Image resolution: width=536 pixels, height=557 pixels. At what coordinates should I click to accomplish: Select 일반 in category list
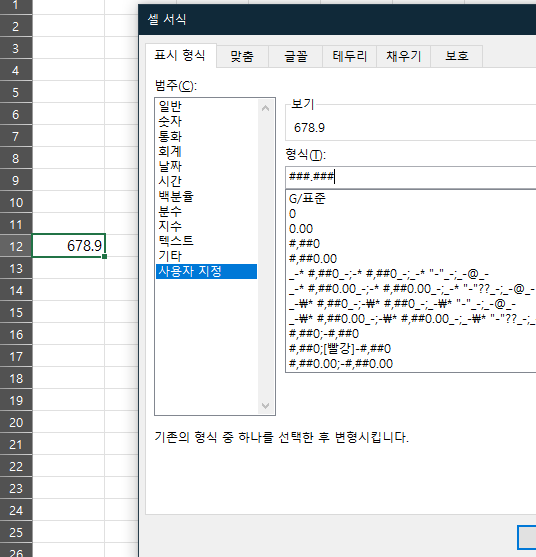[x=206, y=106]
